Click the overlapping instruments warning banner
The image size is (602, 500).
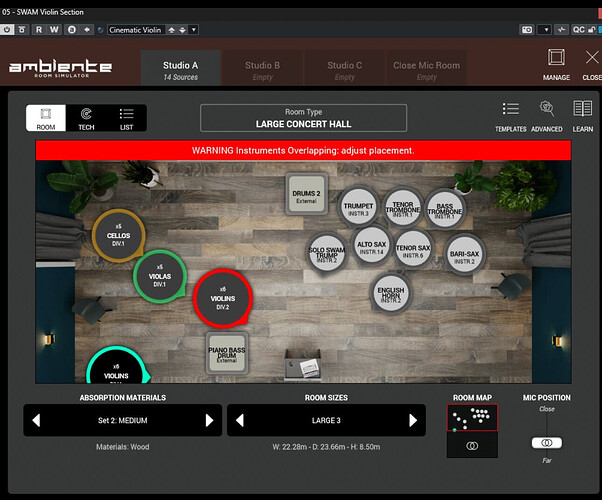(x=303, y=150)
